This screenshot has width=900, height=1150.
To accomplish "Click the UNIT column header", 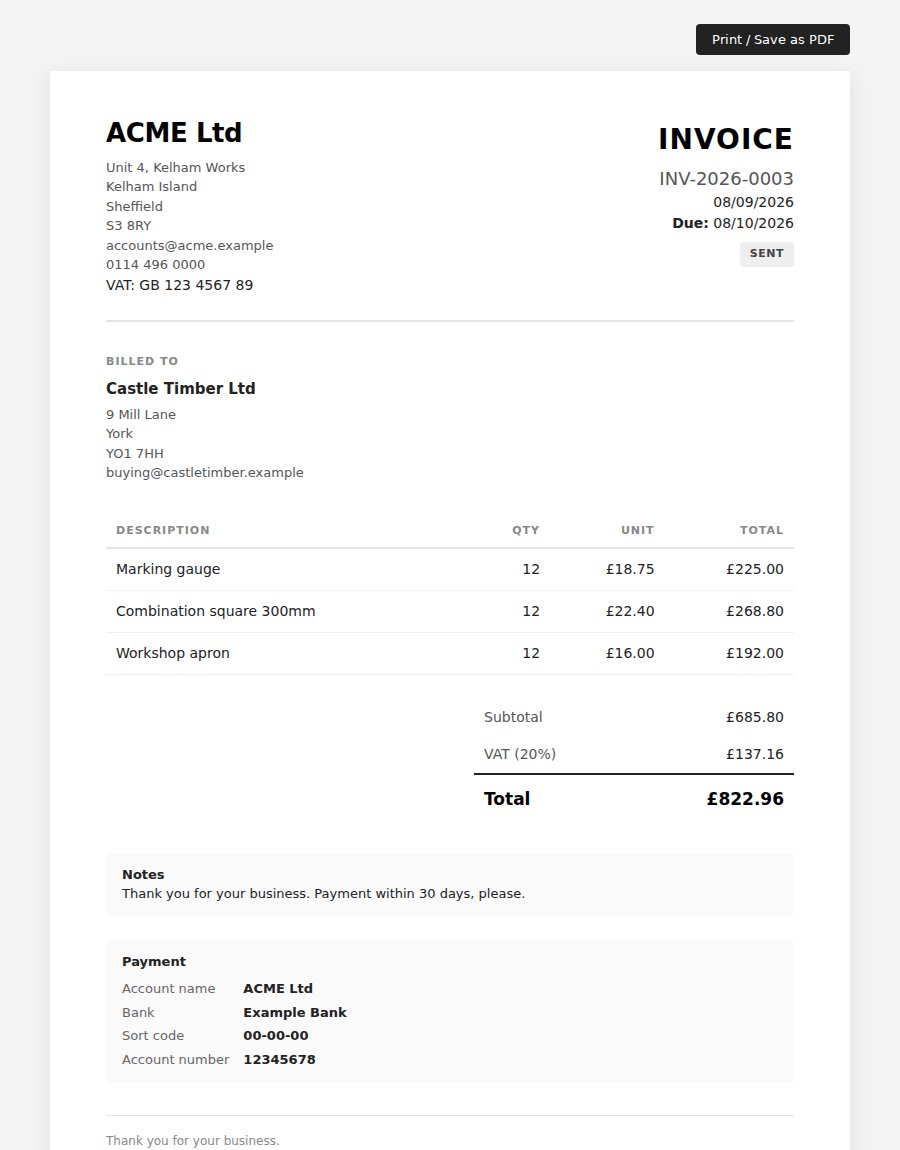I will [x=637, y=530].
